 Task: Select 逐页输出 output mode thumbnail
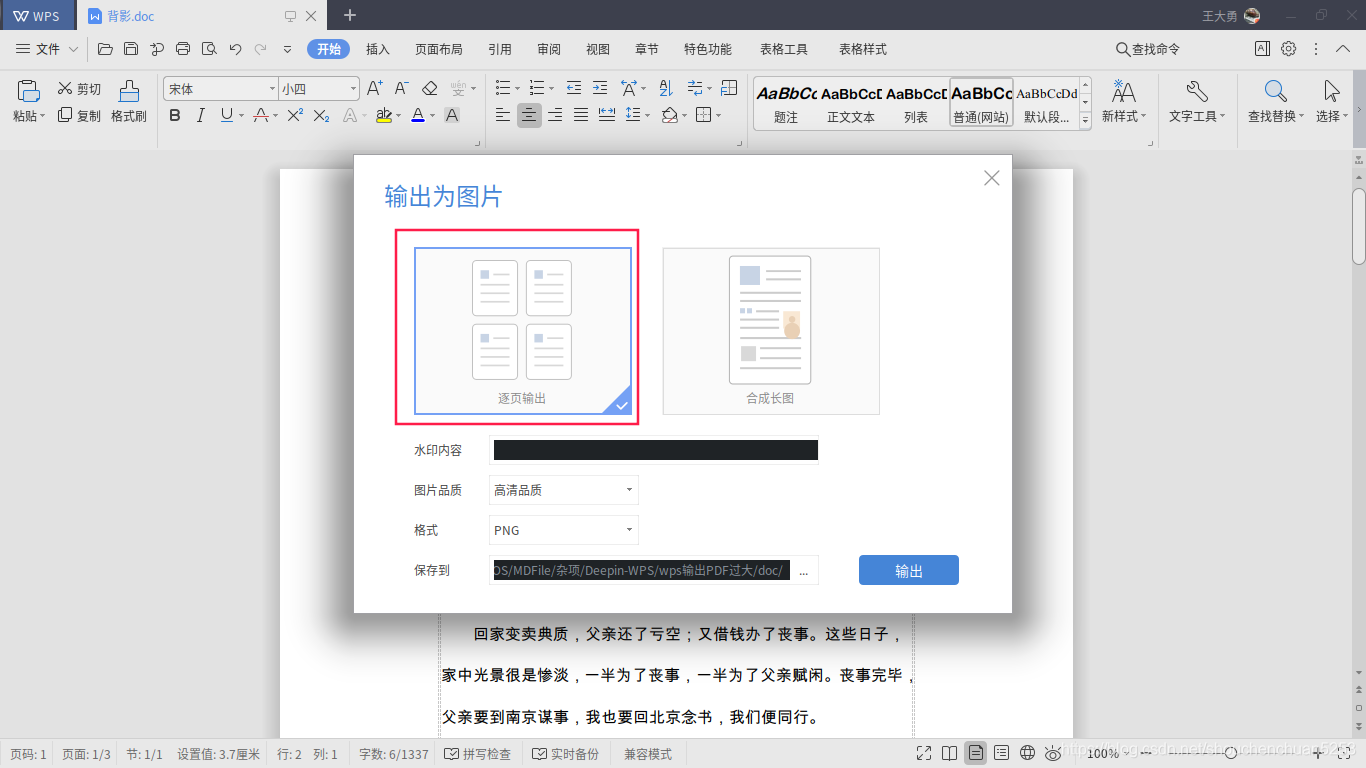click(523, 331)
